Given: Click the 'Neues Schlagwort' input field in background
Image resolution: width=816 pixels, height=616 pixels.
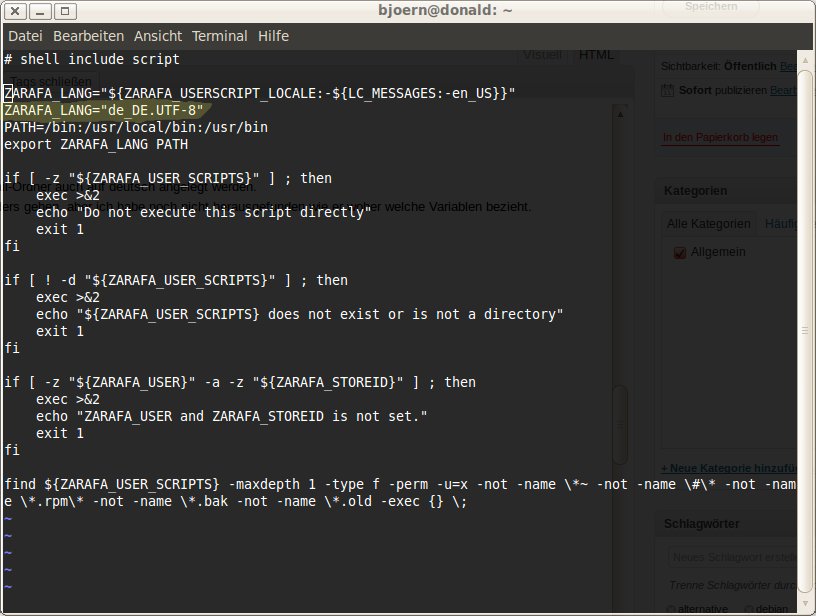Looking at the screenshot, I should [733, 557].
